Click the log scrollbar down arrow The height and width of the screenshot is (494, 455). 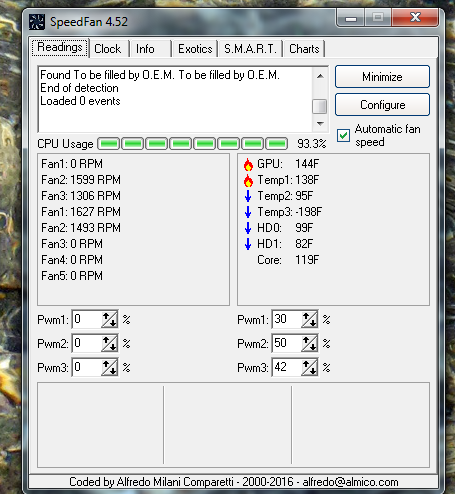click(320, 124)
